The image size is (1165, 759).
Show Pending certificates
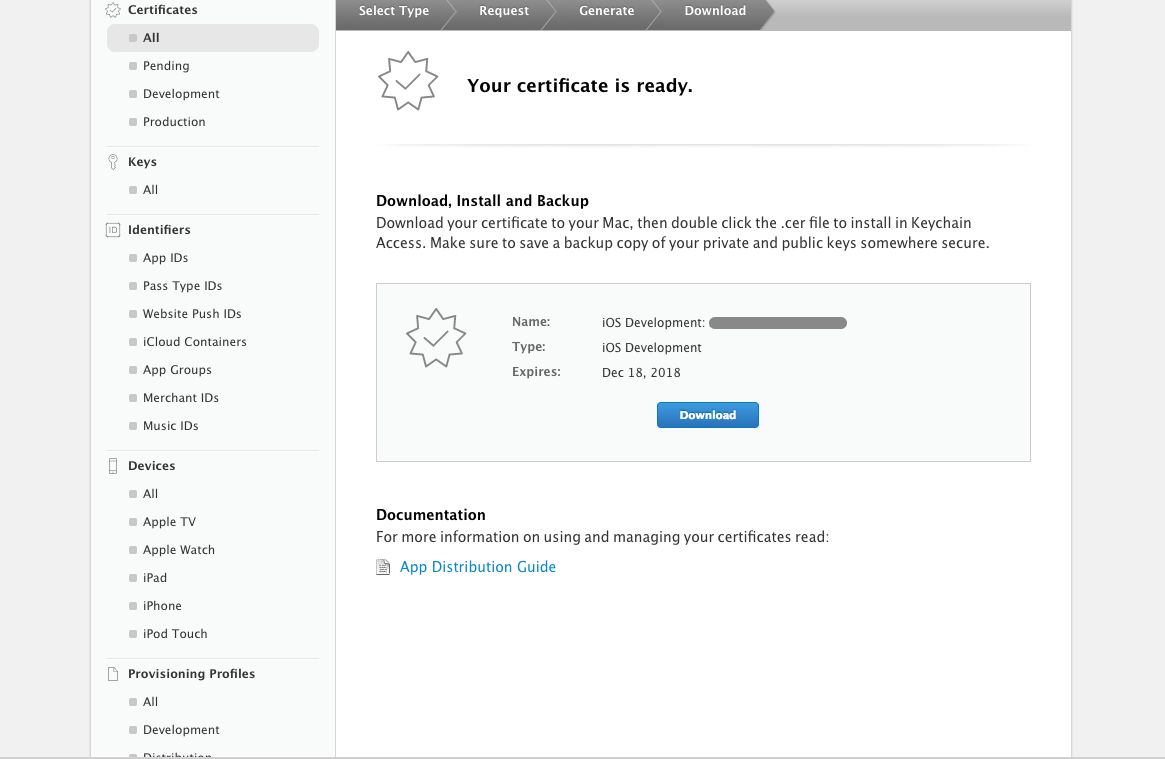click(x=166, y=66)
